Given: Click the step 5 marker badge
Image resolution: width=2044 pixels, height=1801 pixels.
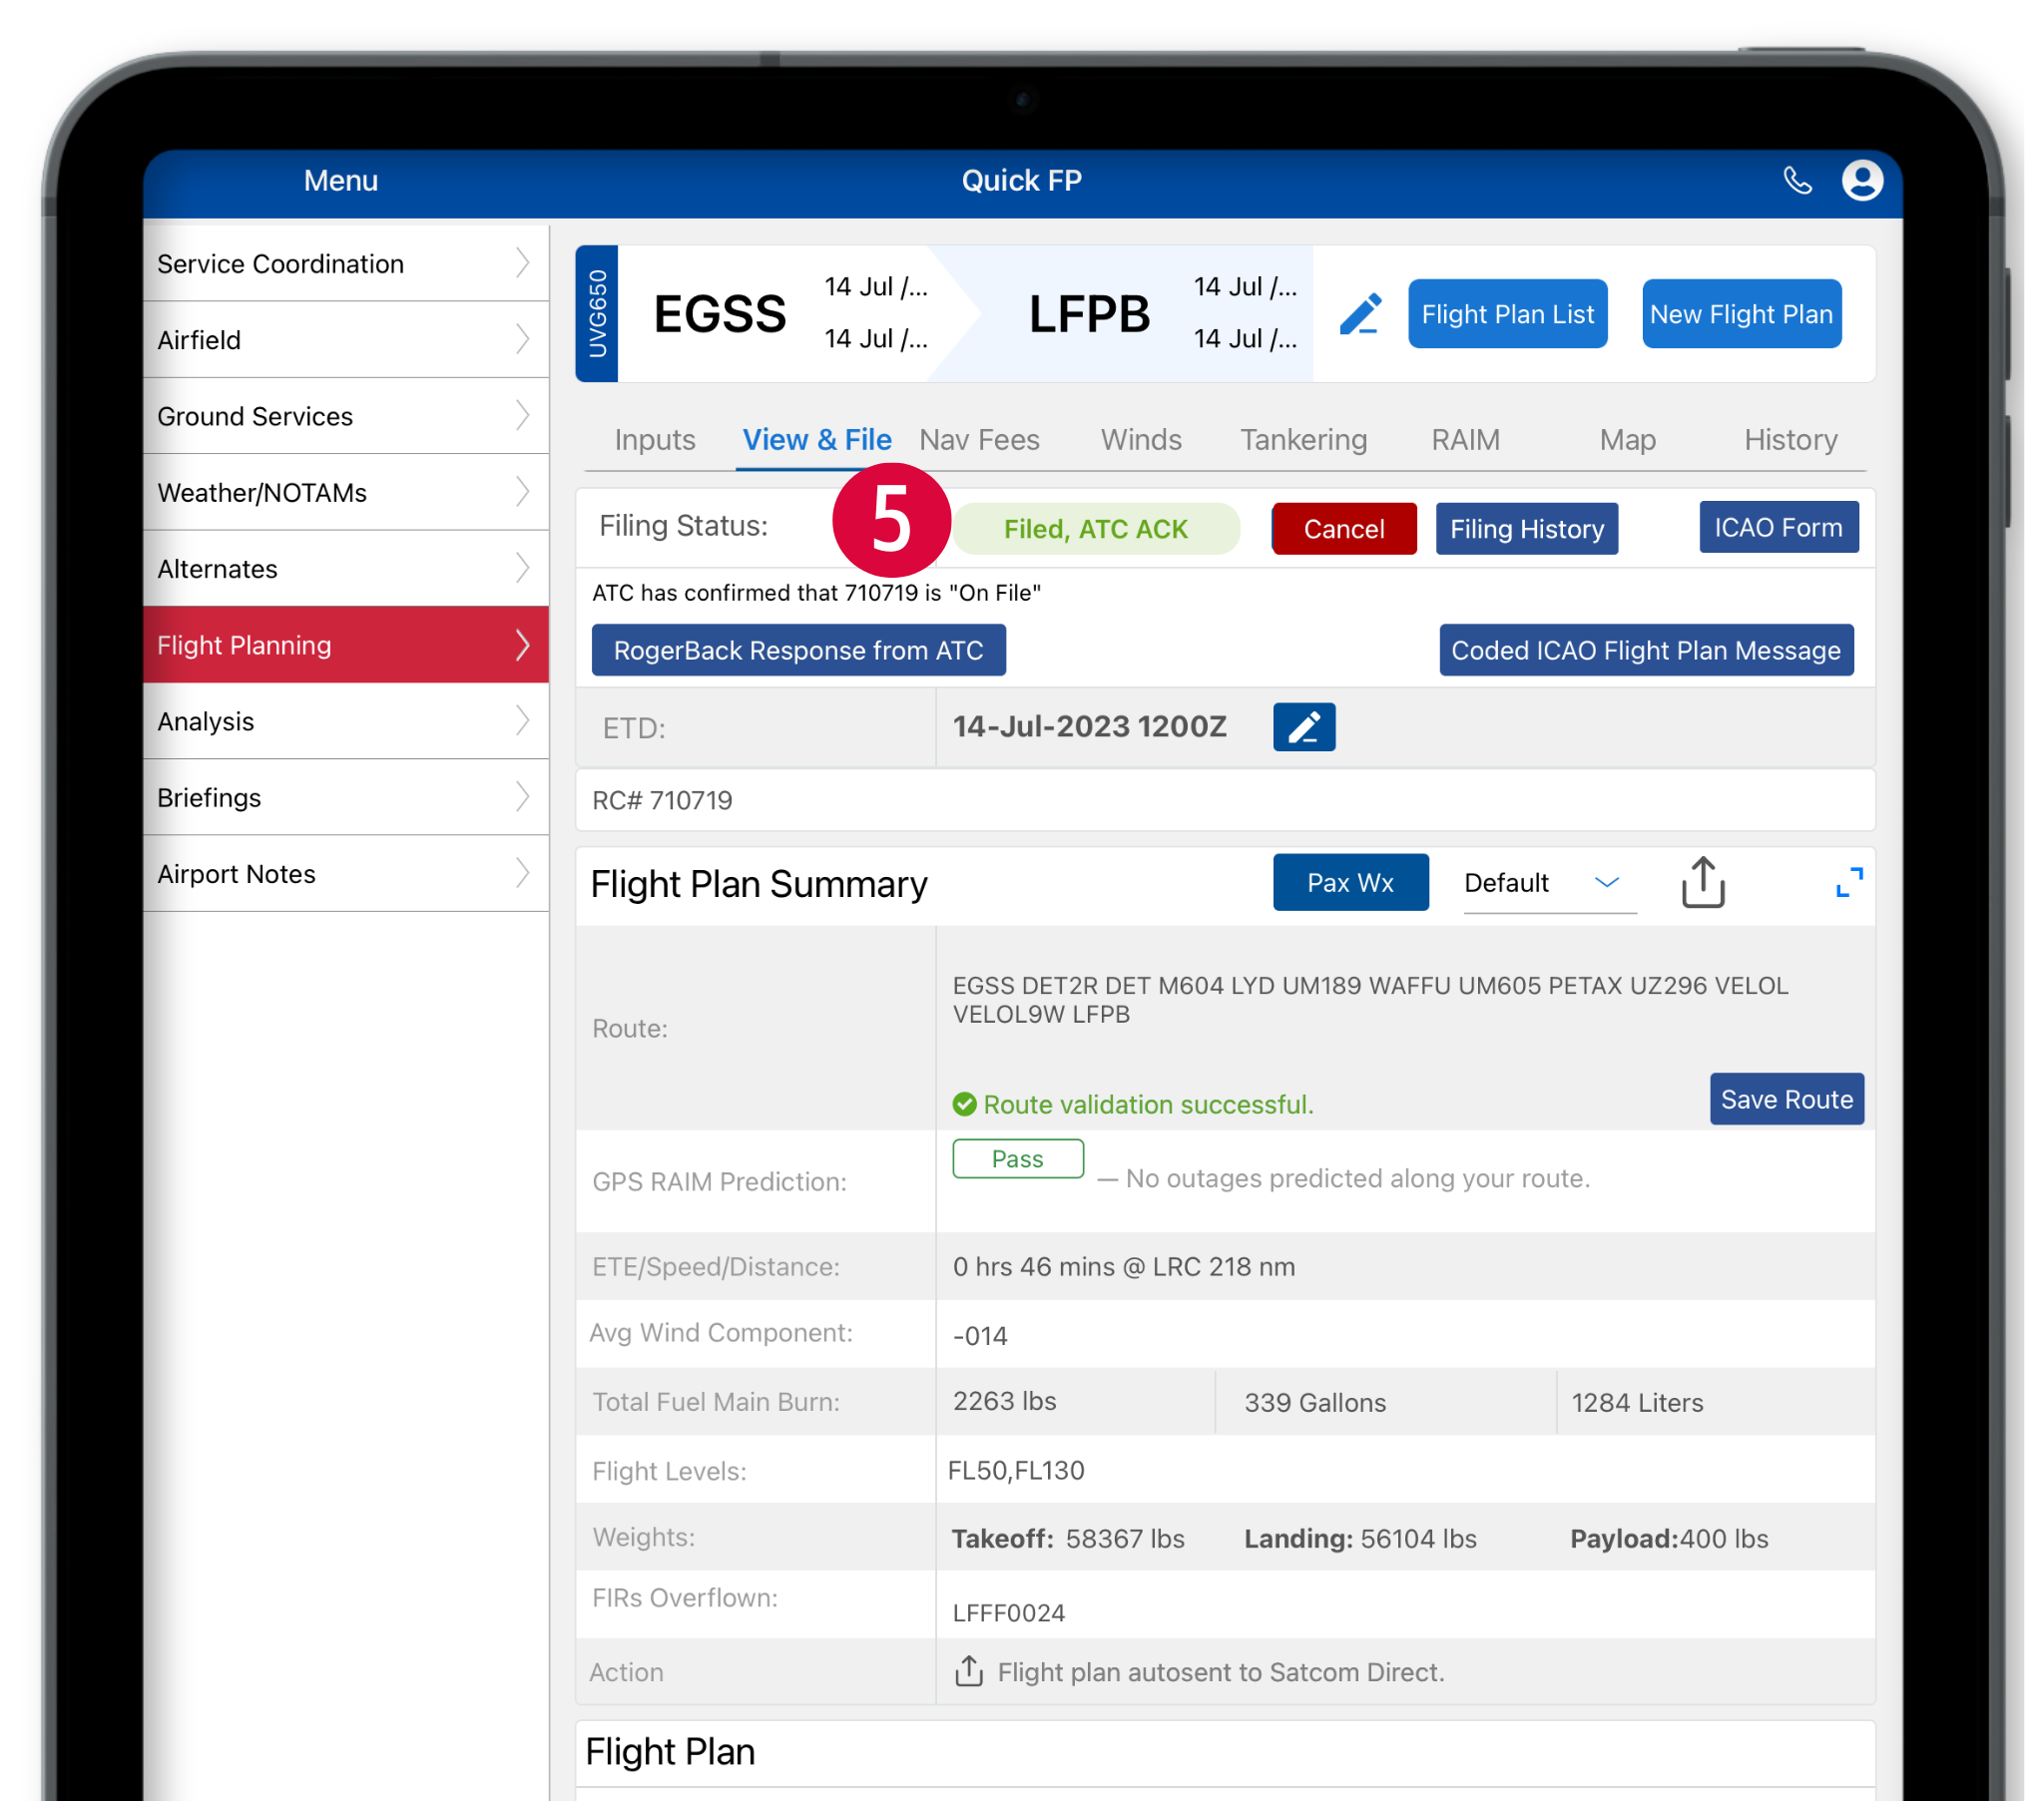Looking at the screenshot, I should click(x=890, y=521).
